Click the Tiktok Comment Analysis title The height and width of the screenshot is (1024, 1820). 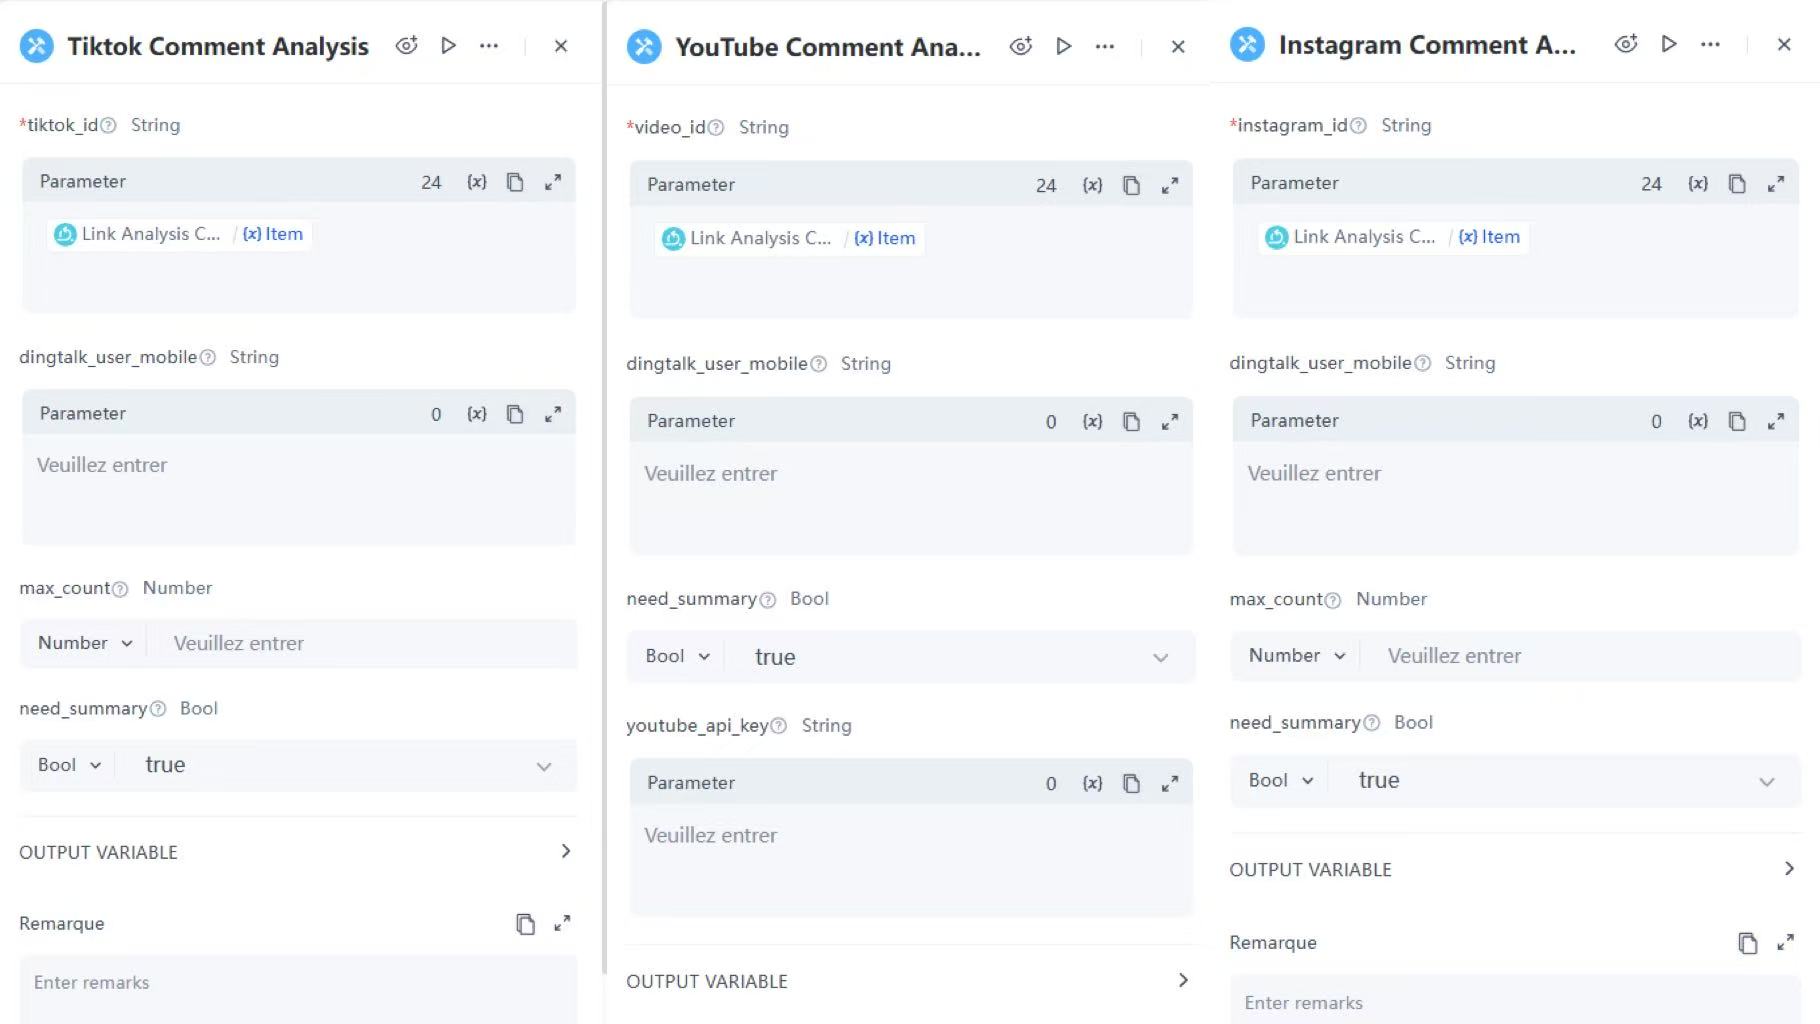tap(218, 46)
